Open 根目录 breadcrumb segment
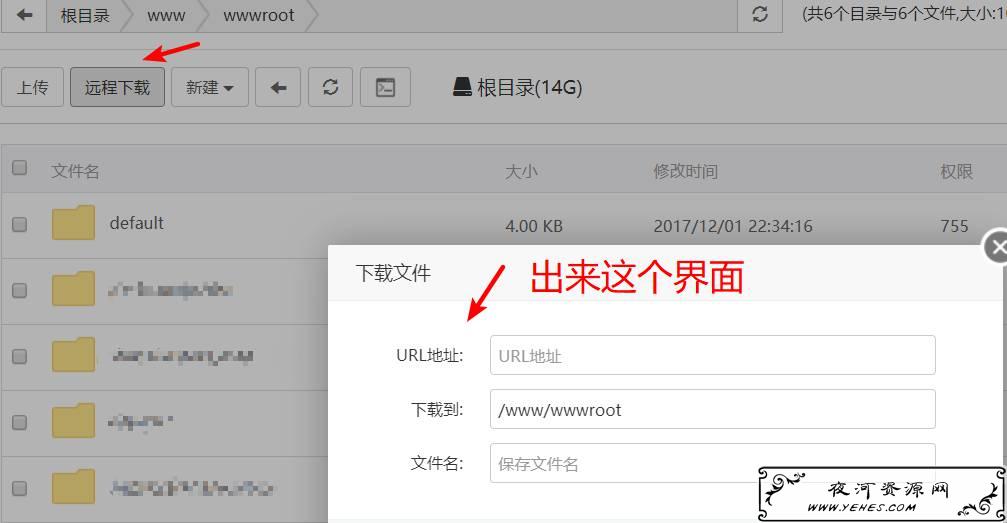 (85, 15)
